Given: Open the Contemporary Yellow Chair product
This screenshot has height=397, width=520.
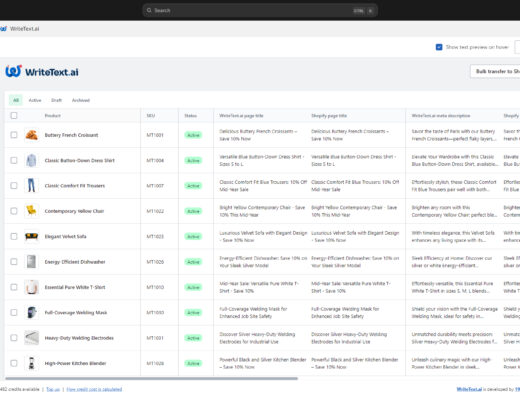Looking at the screenshot, I should [x=74, y=211].
